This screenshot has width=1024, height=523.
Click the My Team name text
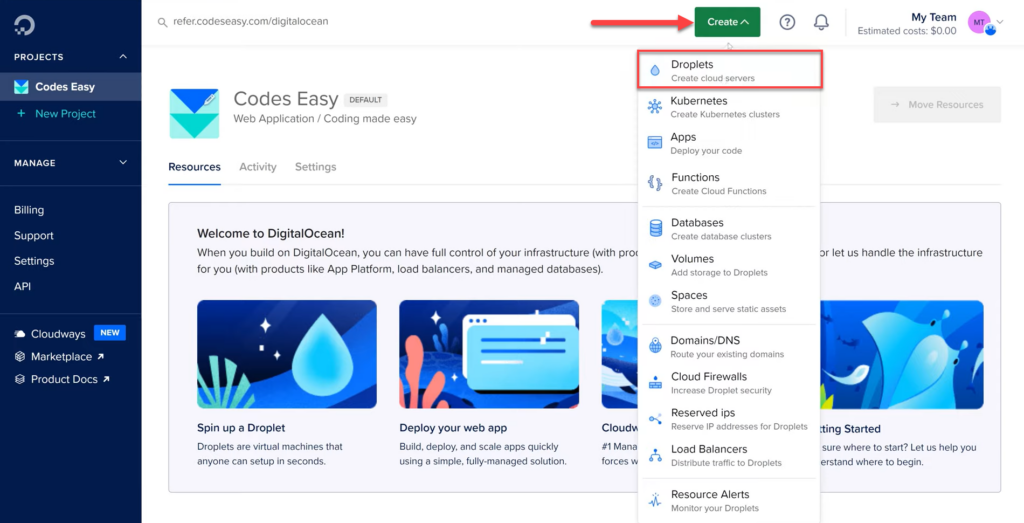click(934, 17)
